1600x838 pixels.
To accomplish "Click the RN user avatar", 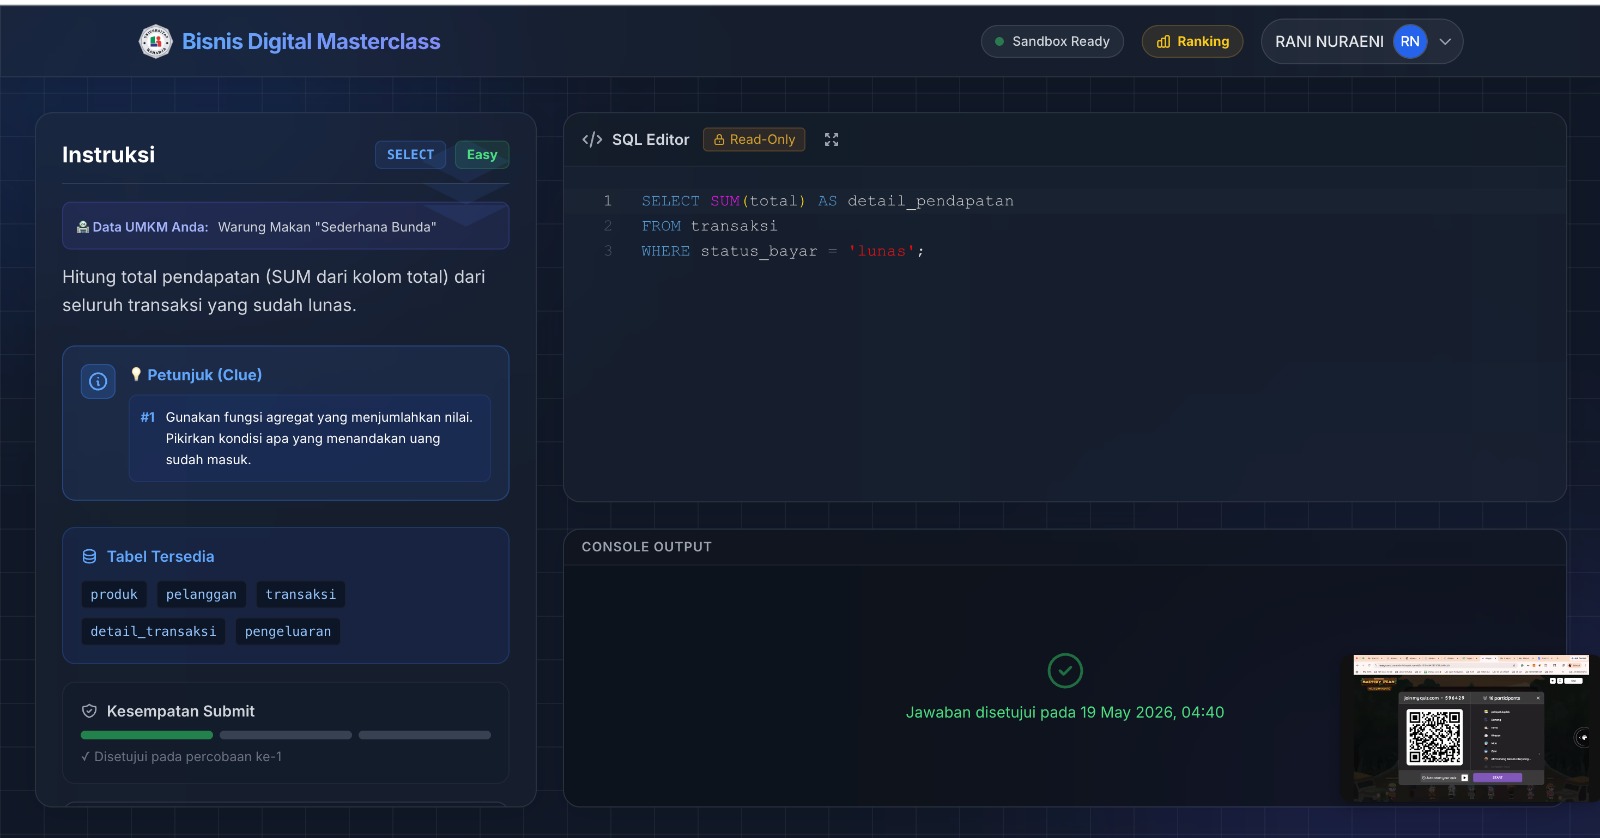I will click(x=1410, y=42).
